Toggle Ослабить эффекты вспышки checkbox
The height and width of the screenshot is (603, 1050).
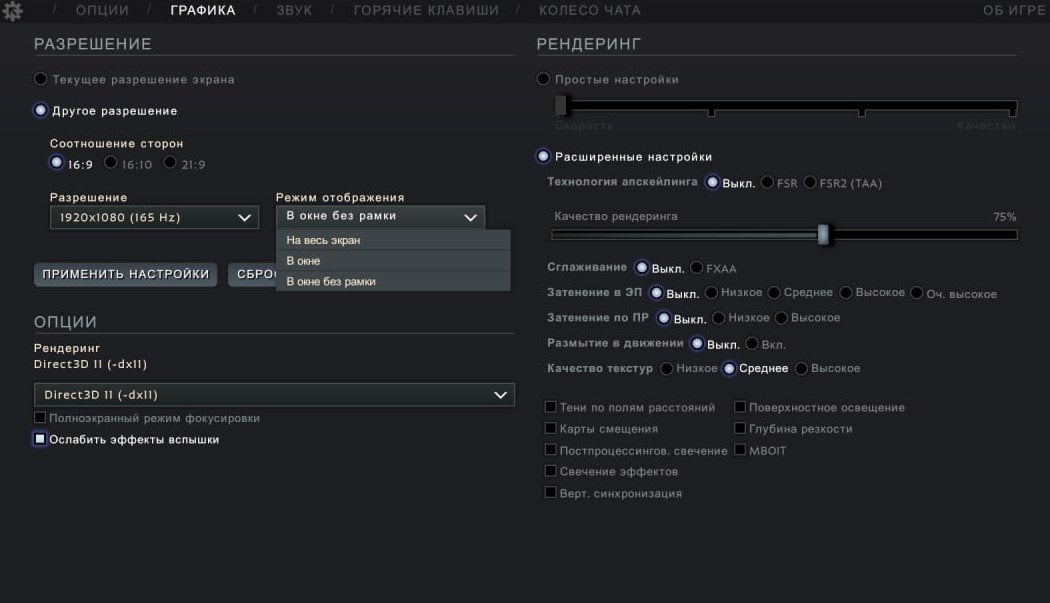coord(40,439)
